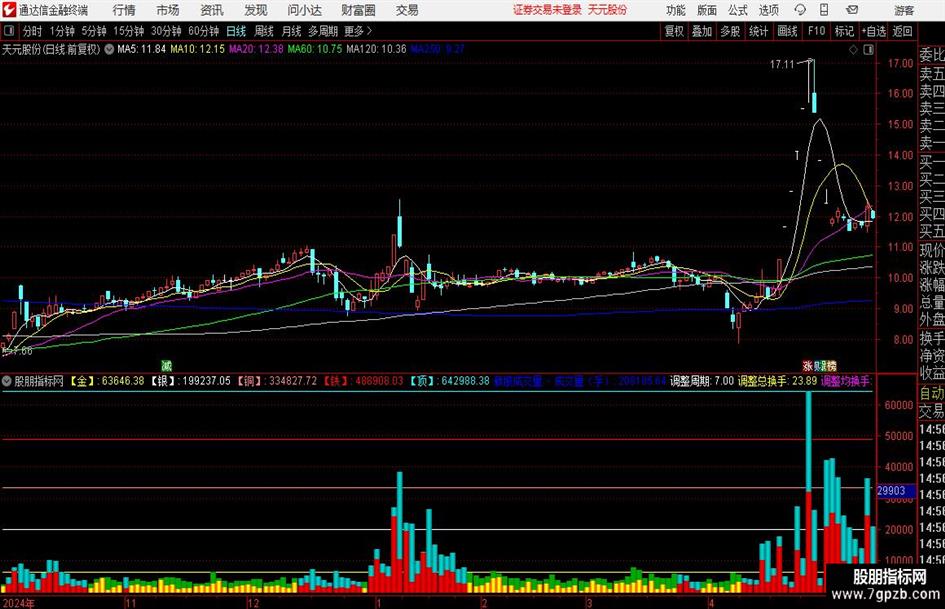Image resolution: width=945 pixels, height=609 pixels.
Task: Open the F10 company info button
Action: pos(817,31)
